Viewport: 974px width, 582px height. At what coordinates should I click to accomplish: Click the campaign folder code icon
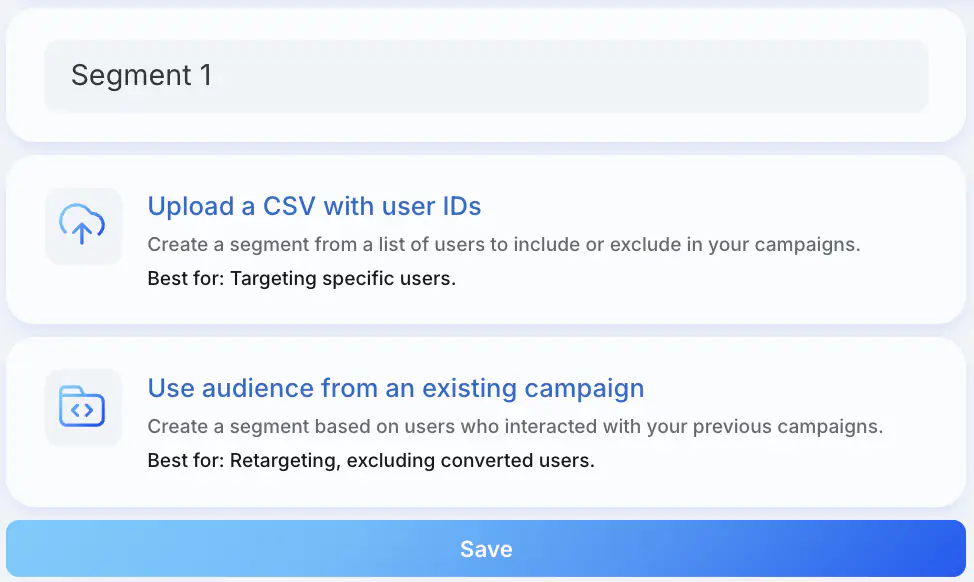82,406
